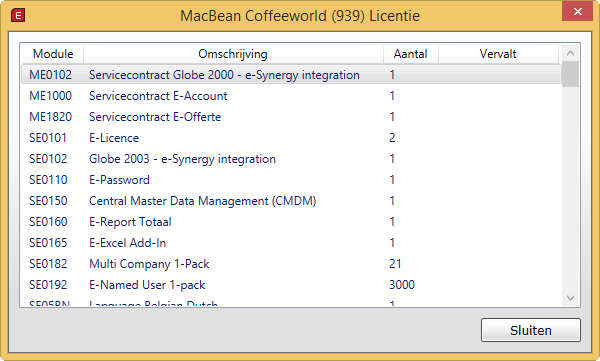
Task: Select the ME0102 Servicecontract Globe 2000 row
Action: [292, 75]
